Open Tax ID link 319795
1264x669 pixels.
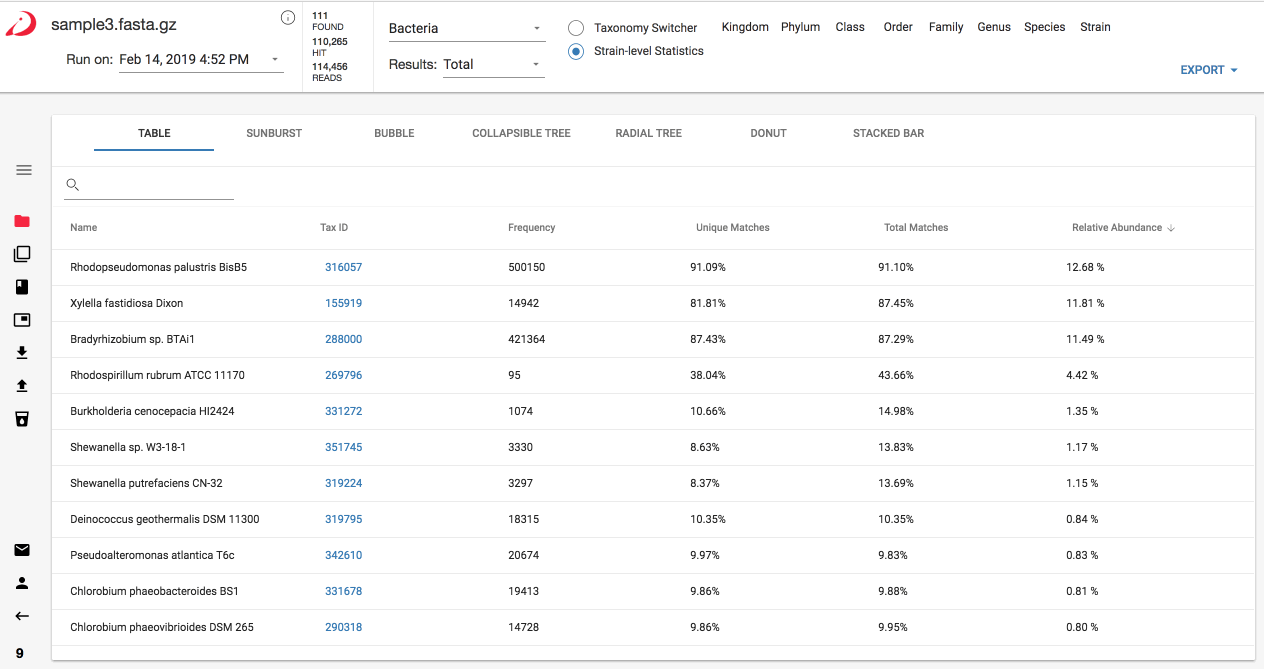click(x=343, y=519)
